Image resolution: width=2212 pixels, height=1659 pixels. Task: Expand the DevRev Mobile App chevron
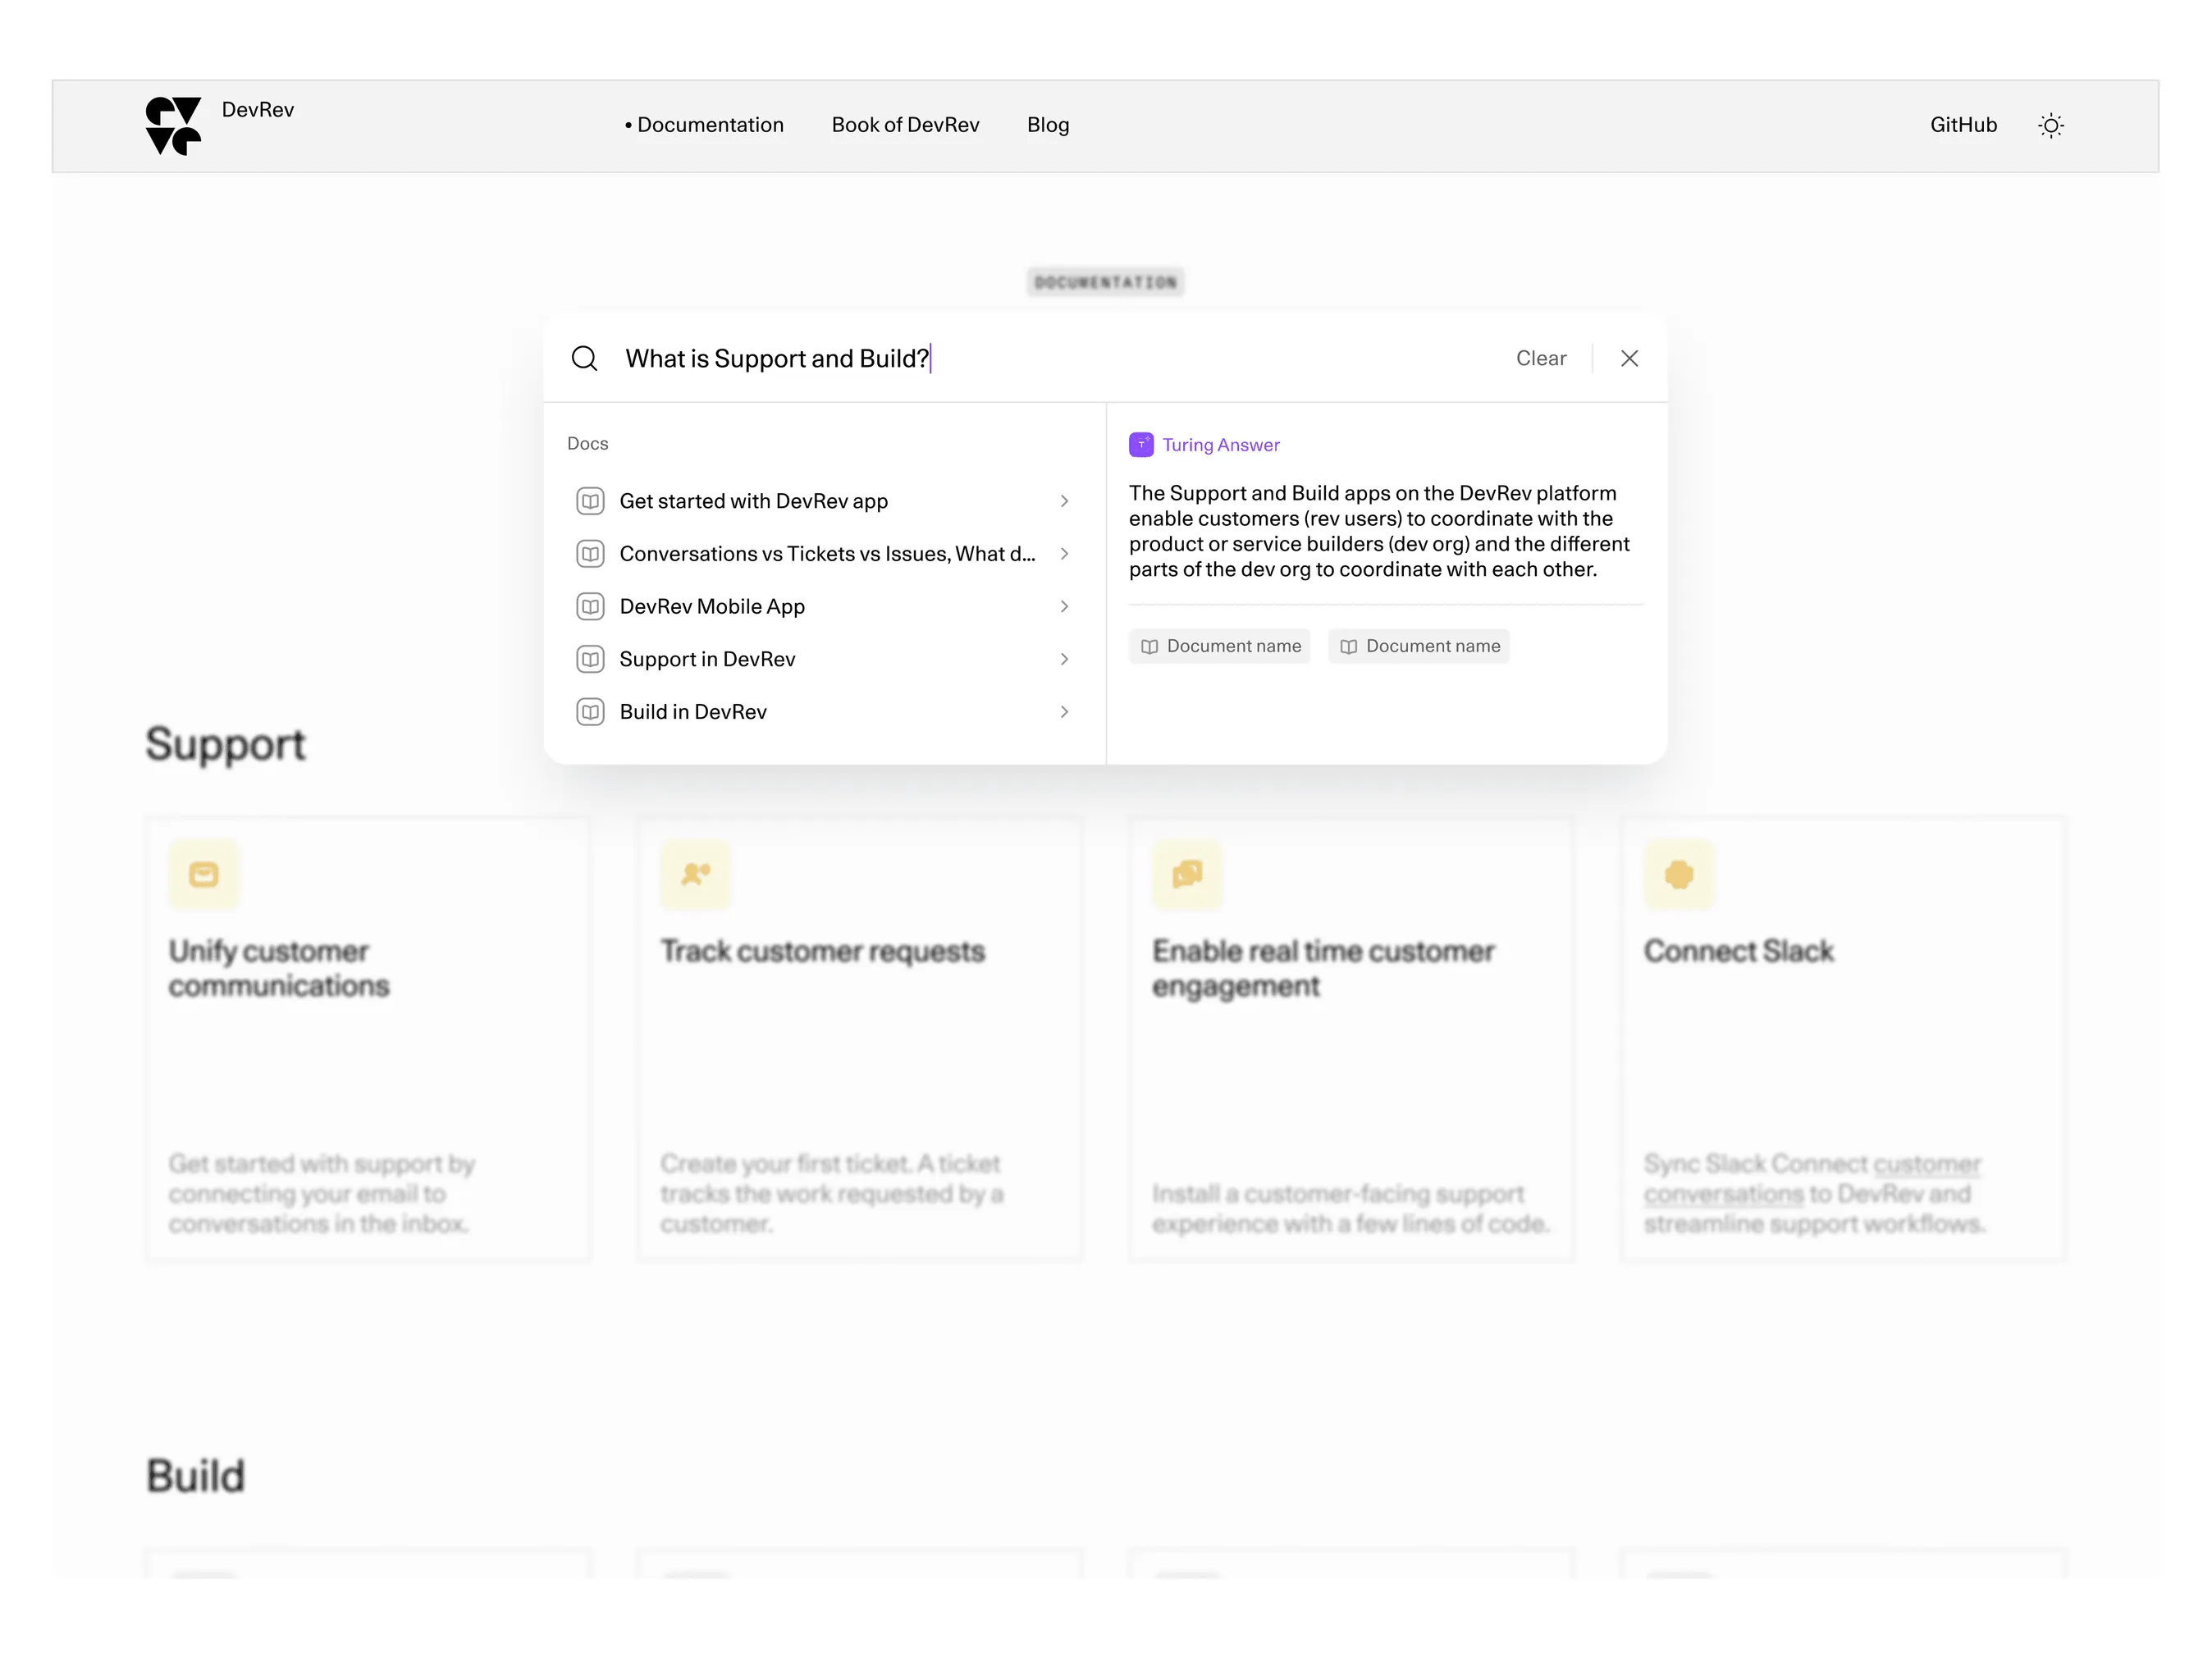click(1064, 606)
